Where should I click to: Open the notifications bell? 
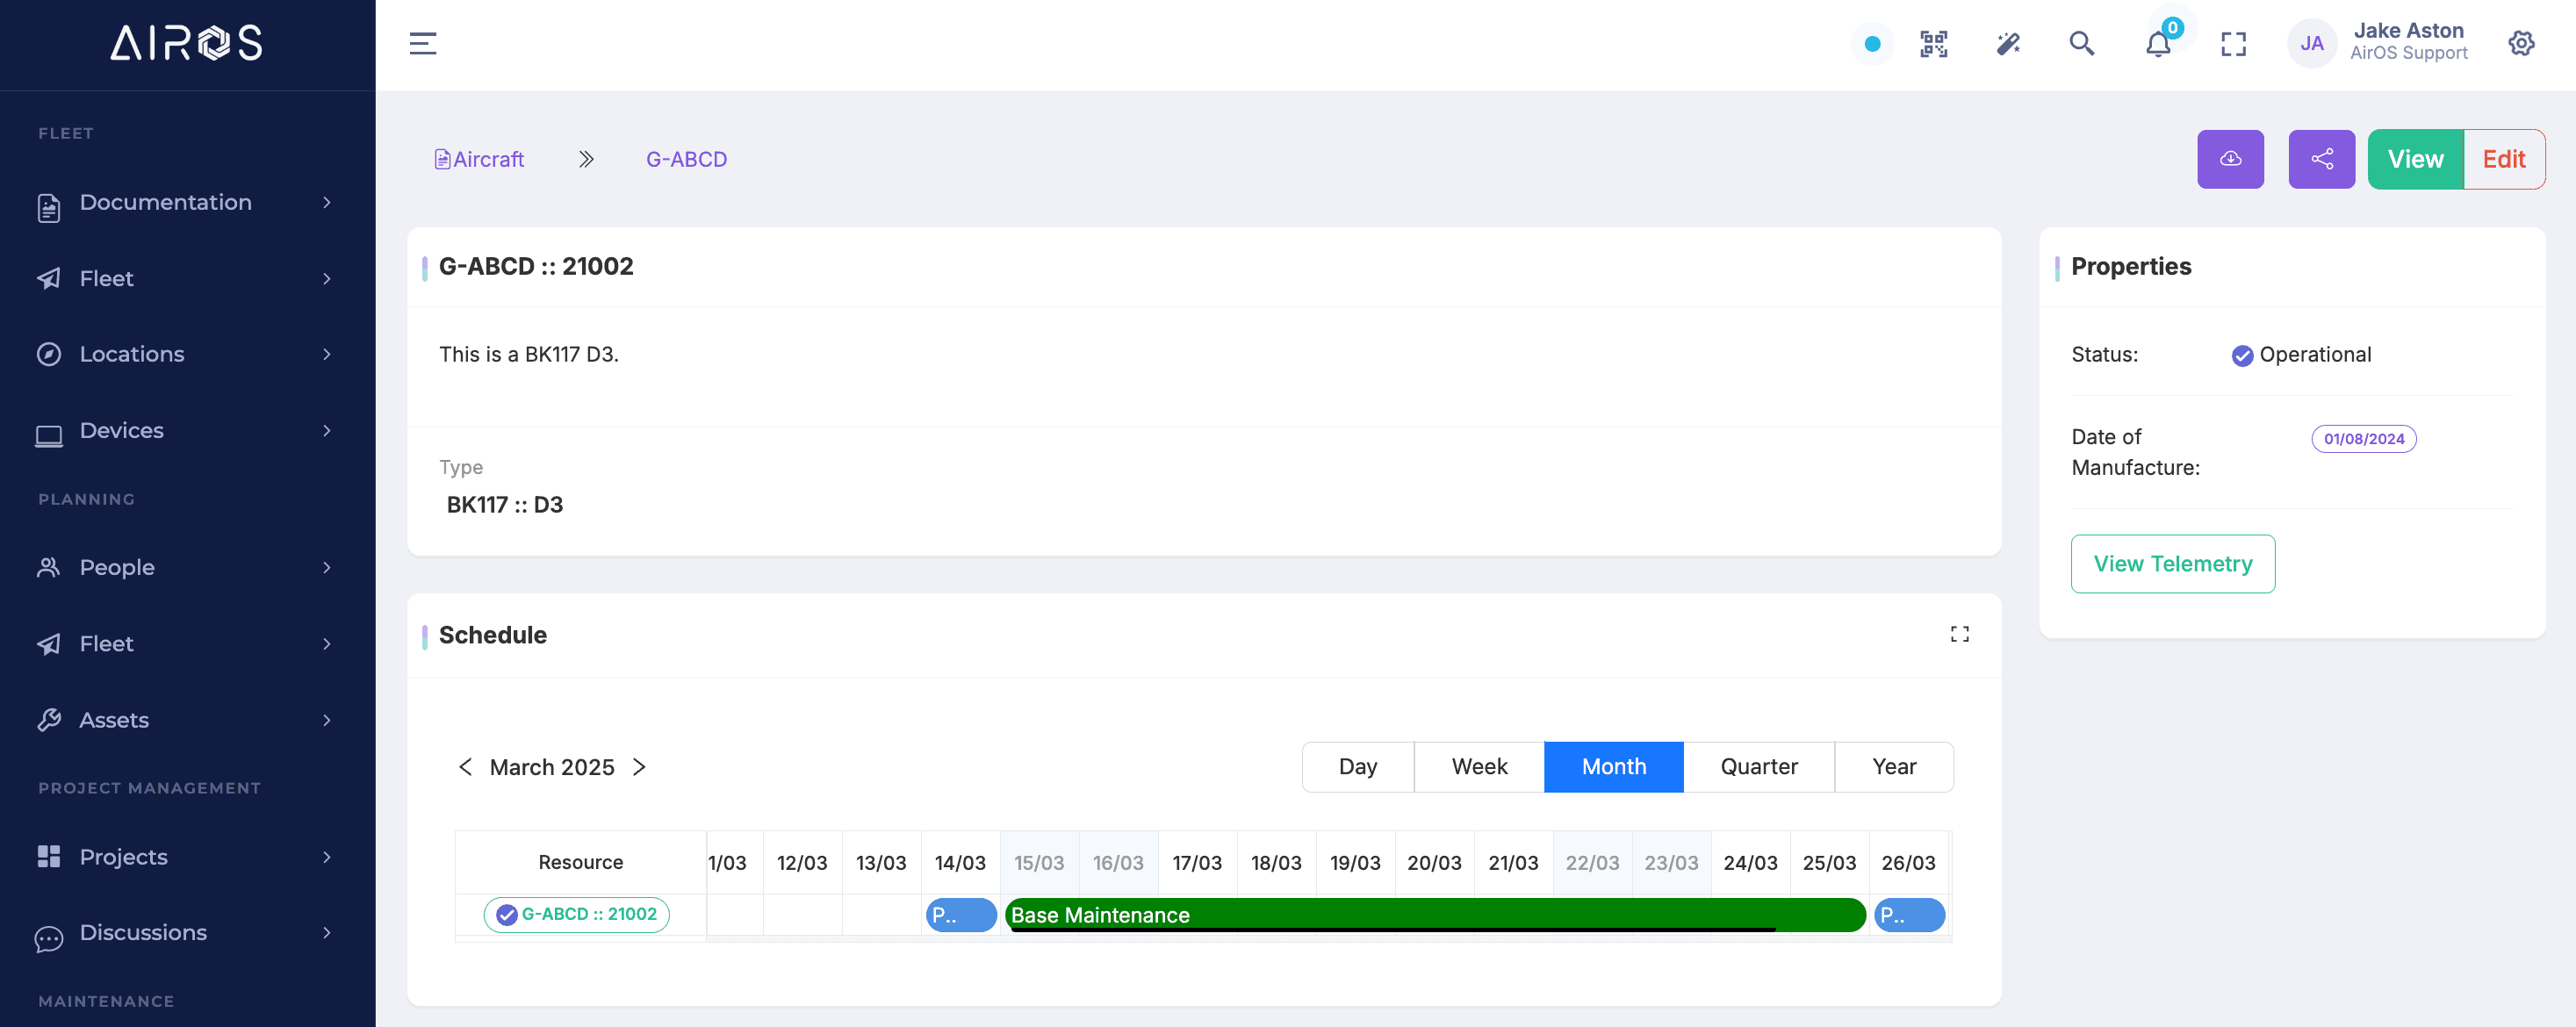2157,45
